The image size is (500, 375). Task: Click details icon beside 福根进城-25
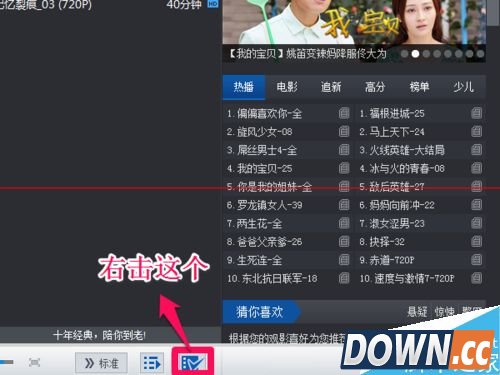pos(477,113)
